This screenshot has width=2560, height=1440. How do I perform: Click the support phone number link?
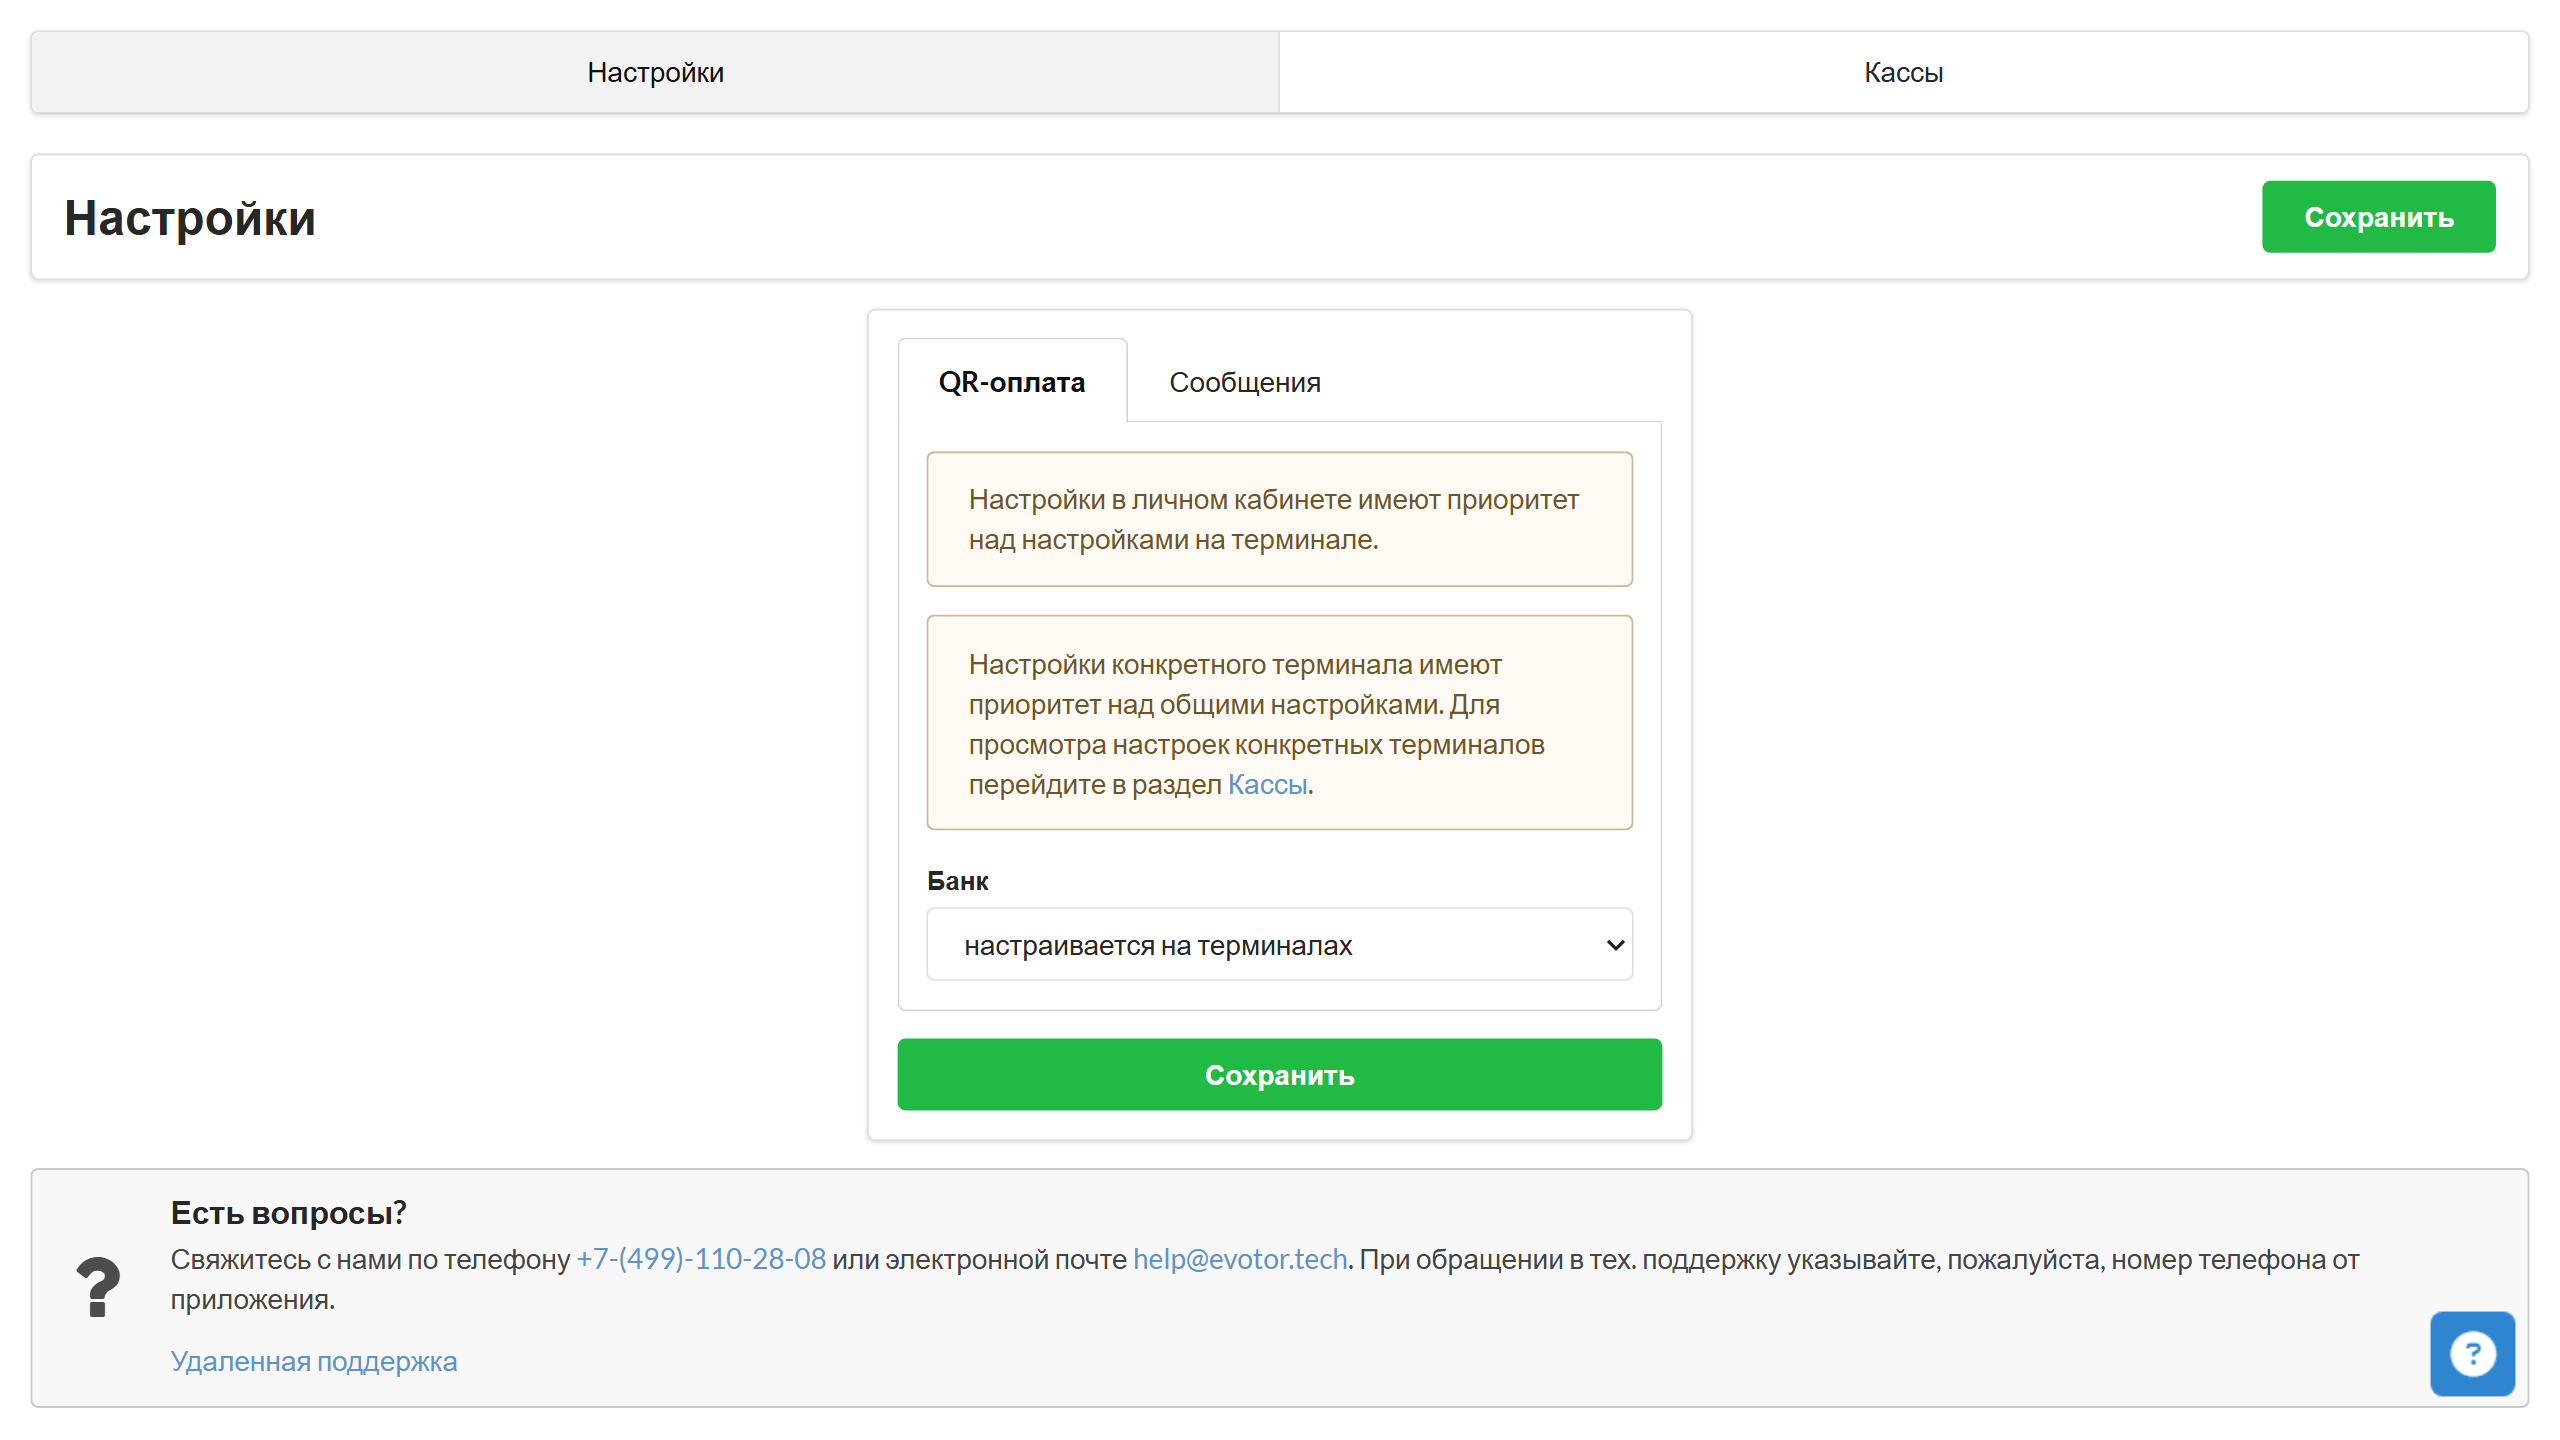pyautogui.click(x=701, y=1259)
